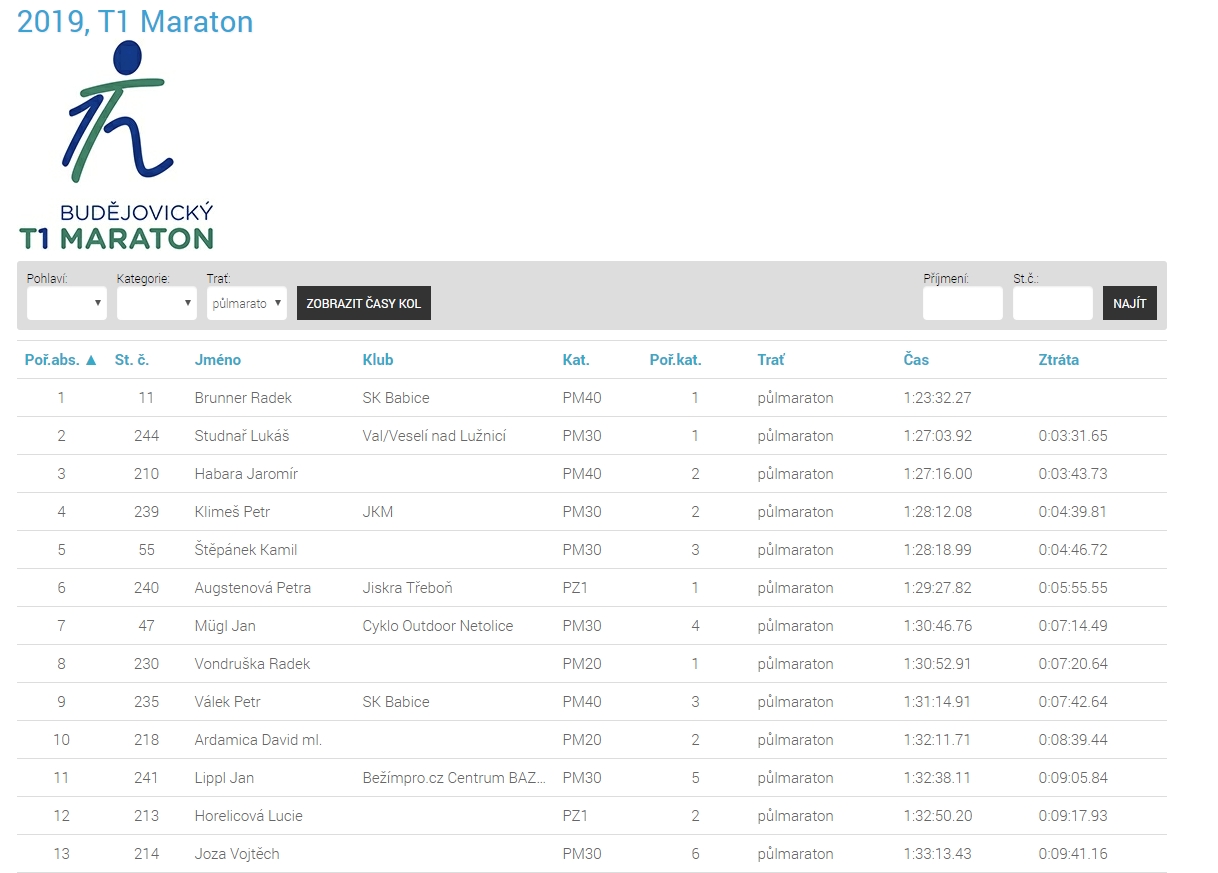Click SK Babice in Brunner Radek row

(x=396, y=398)
